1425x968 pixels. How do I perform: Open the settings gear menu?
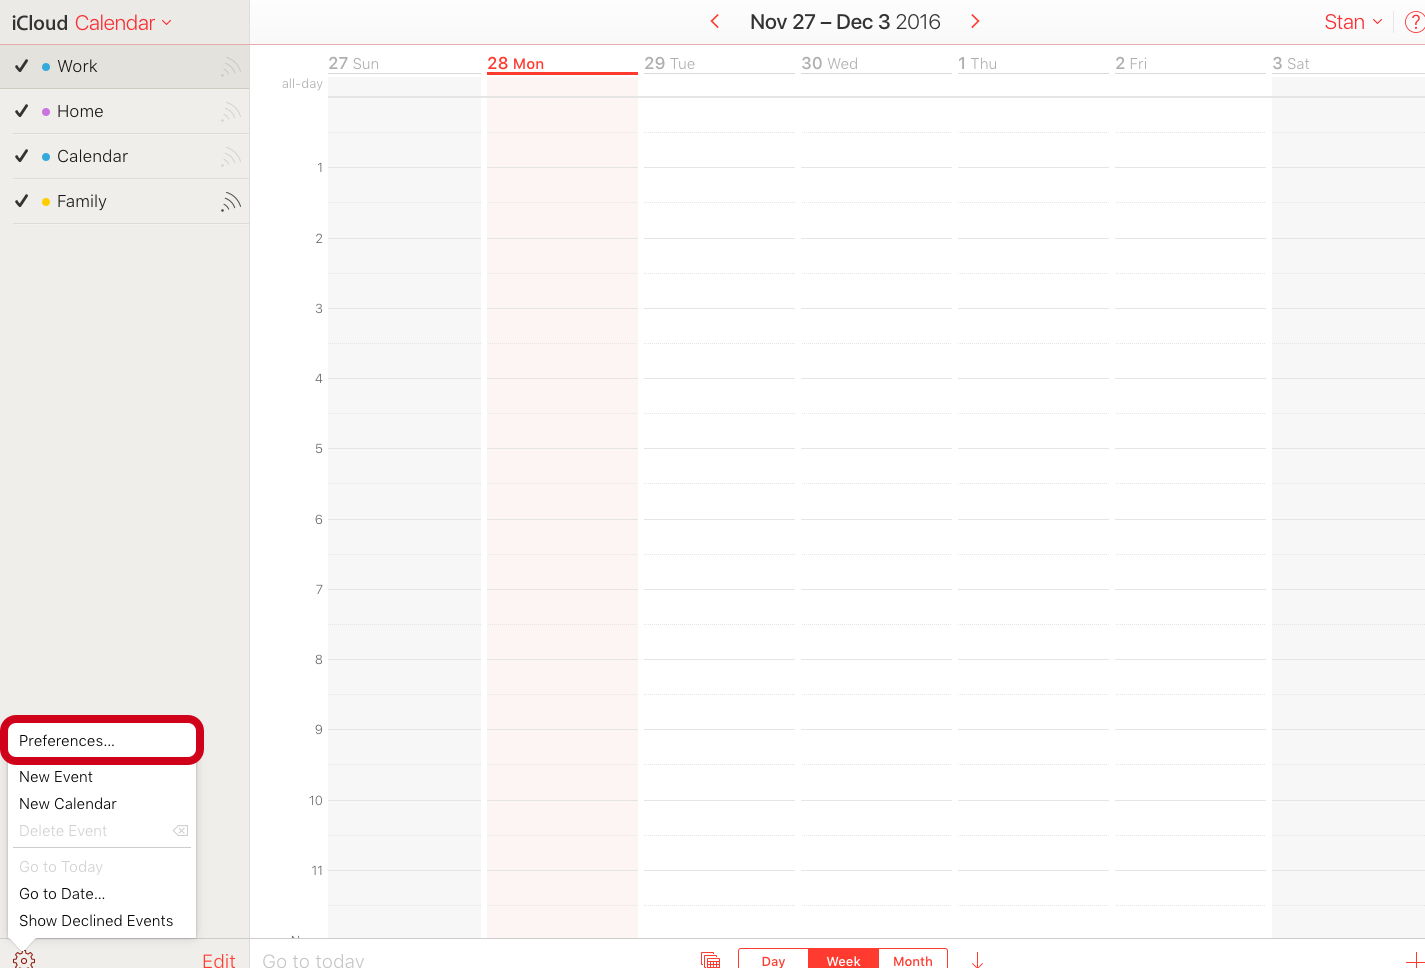22,958
